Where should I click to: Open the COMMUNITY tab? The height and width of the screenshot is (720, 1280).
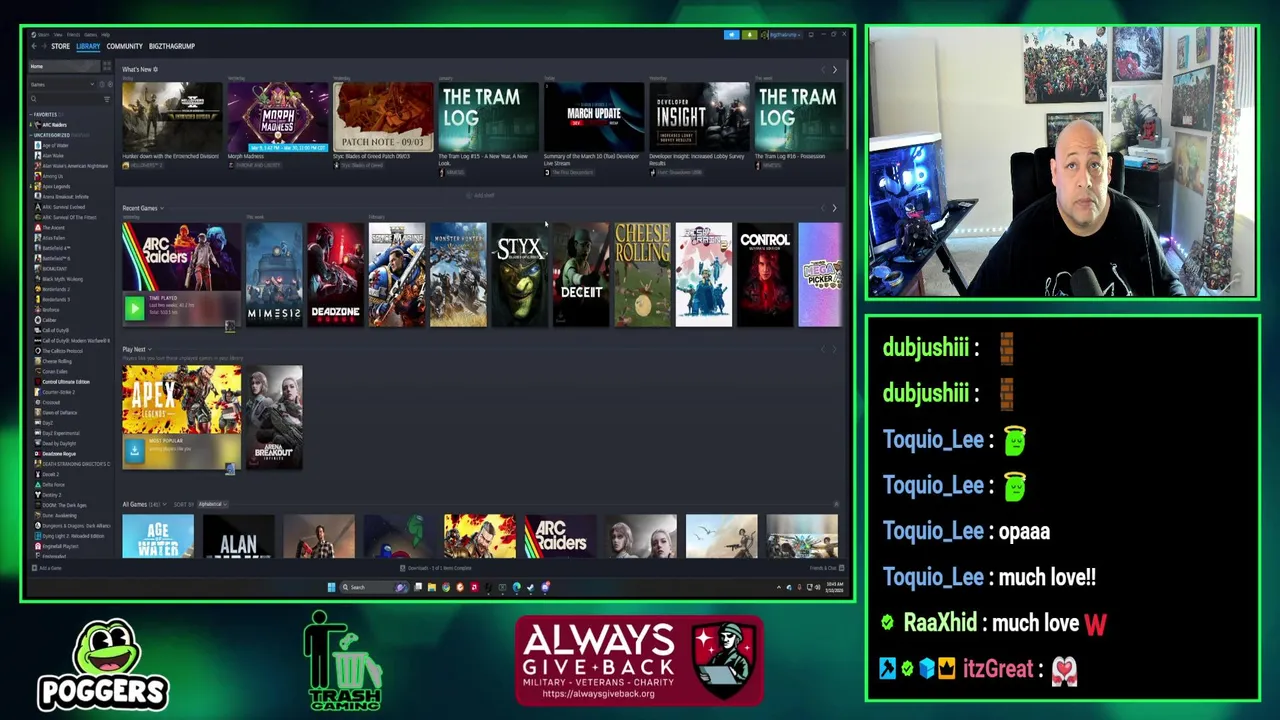pos(124,46)
